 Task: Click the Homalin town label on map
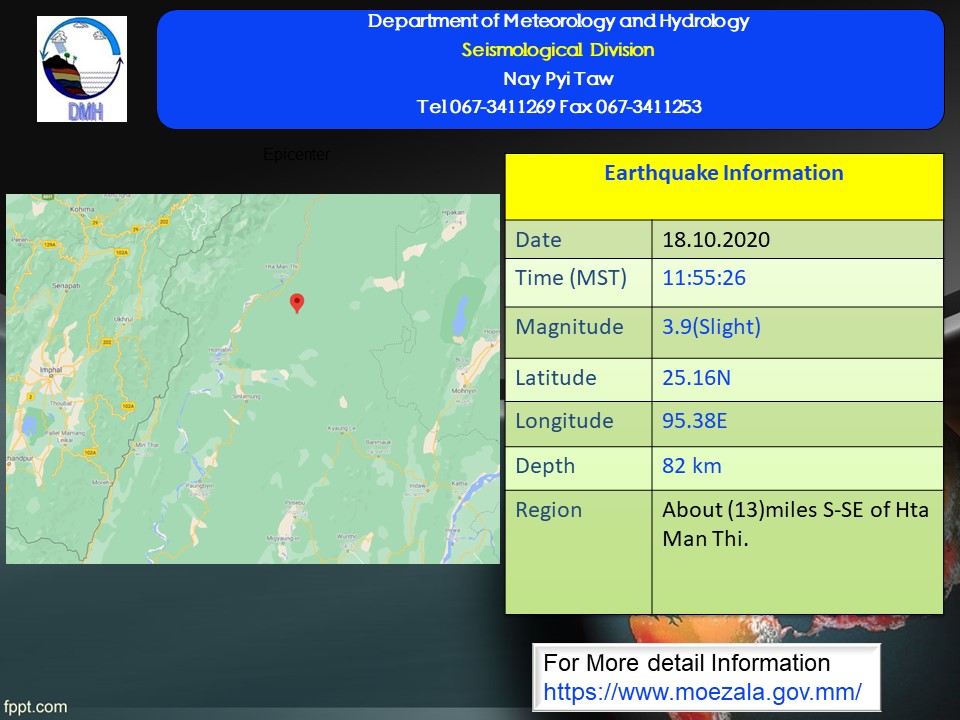pos(218,350)
